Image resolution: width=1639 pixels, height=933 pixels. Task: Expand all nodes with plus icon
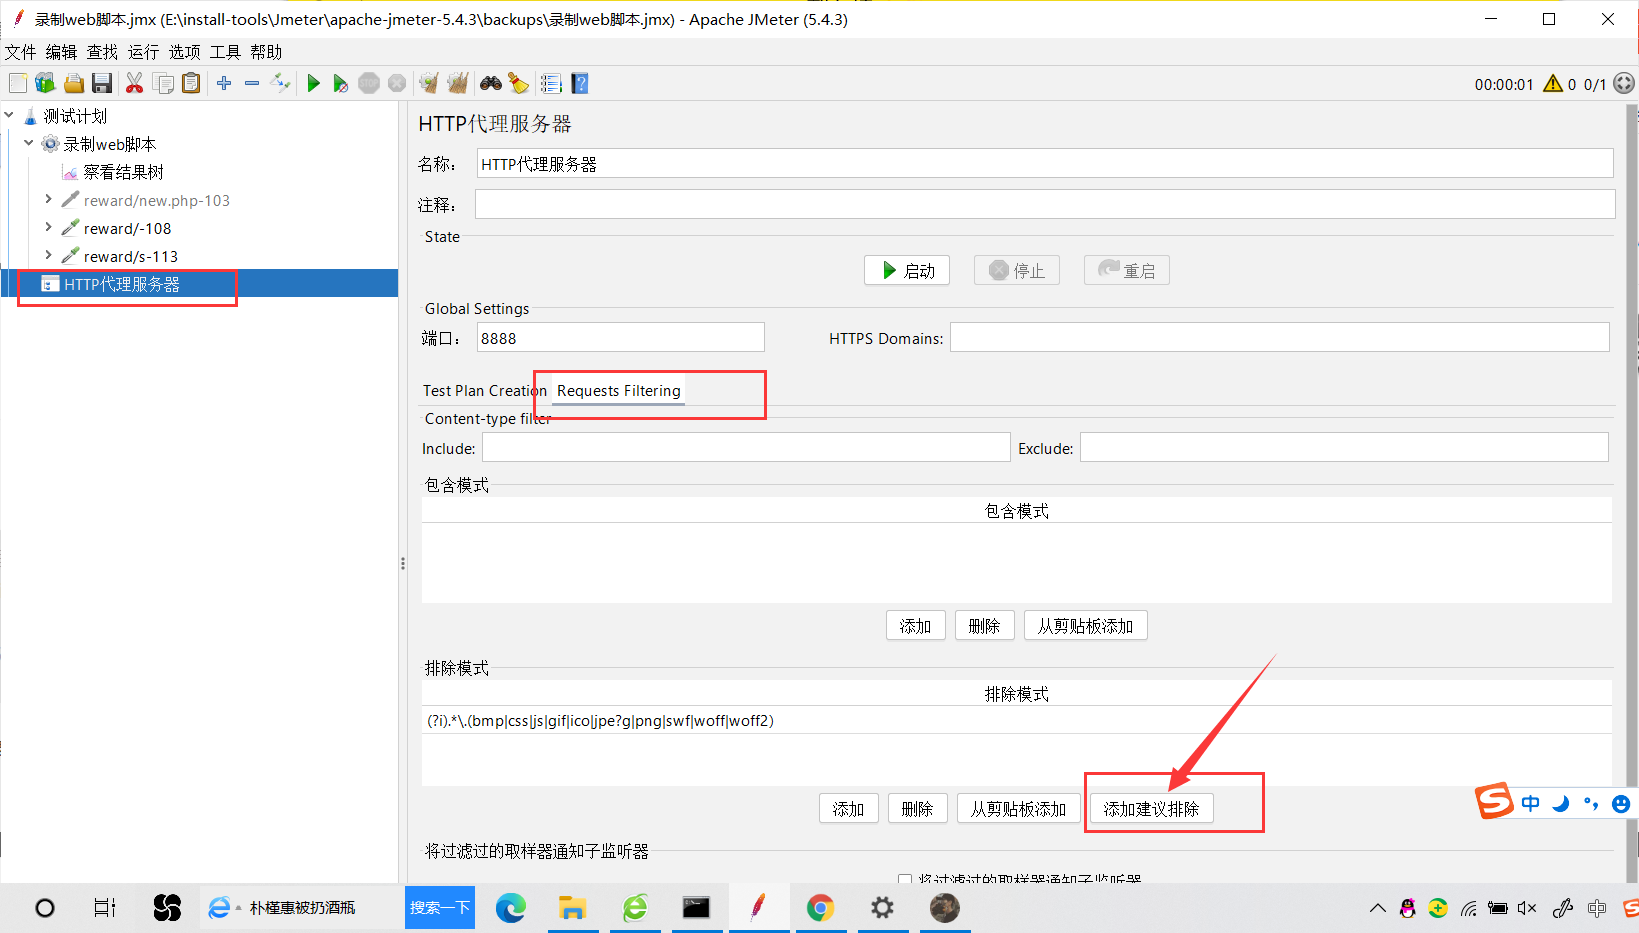coord(224,83)
